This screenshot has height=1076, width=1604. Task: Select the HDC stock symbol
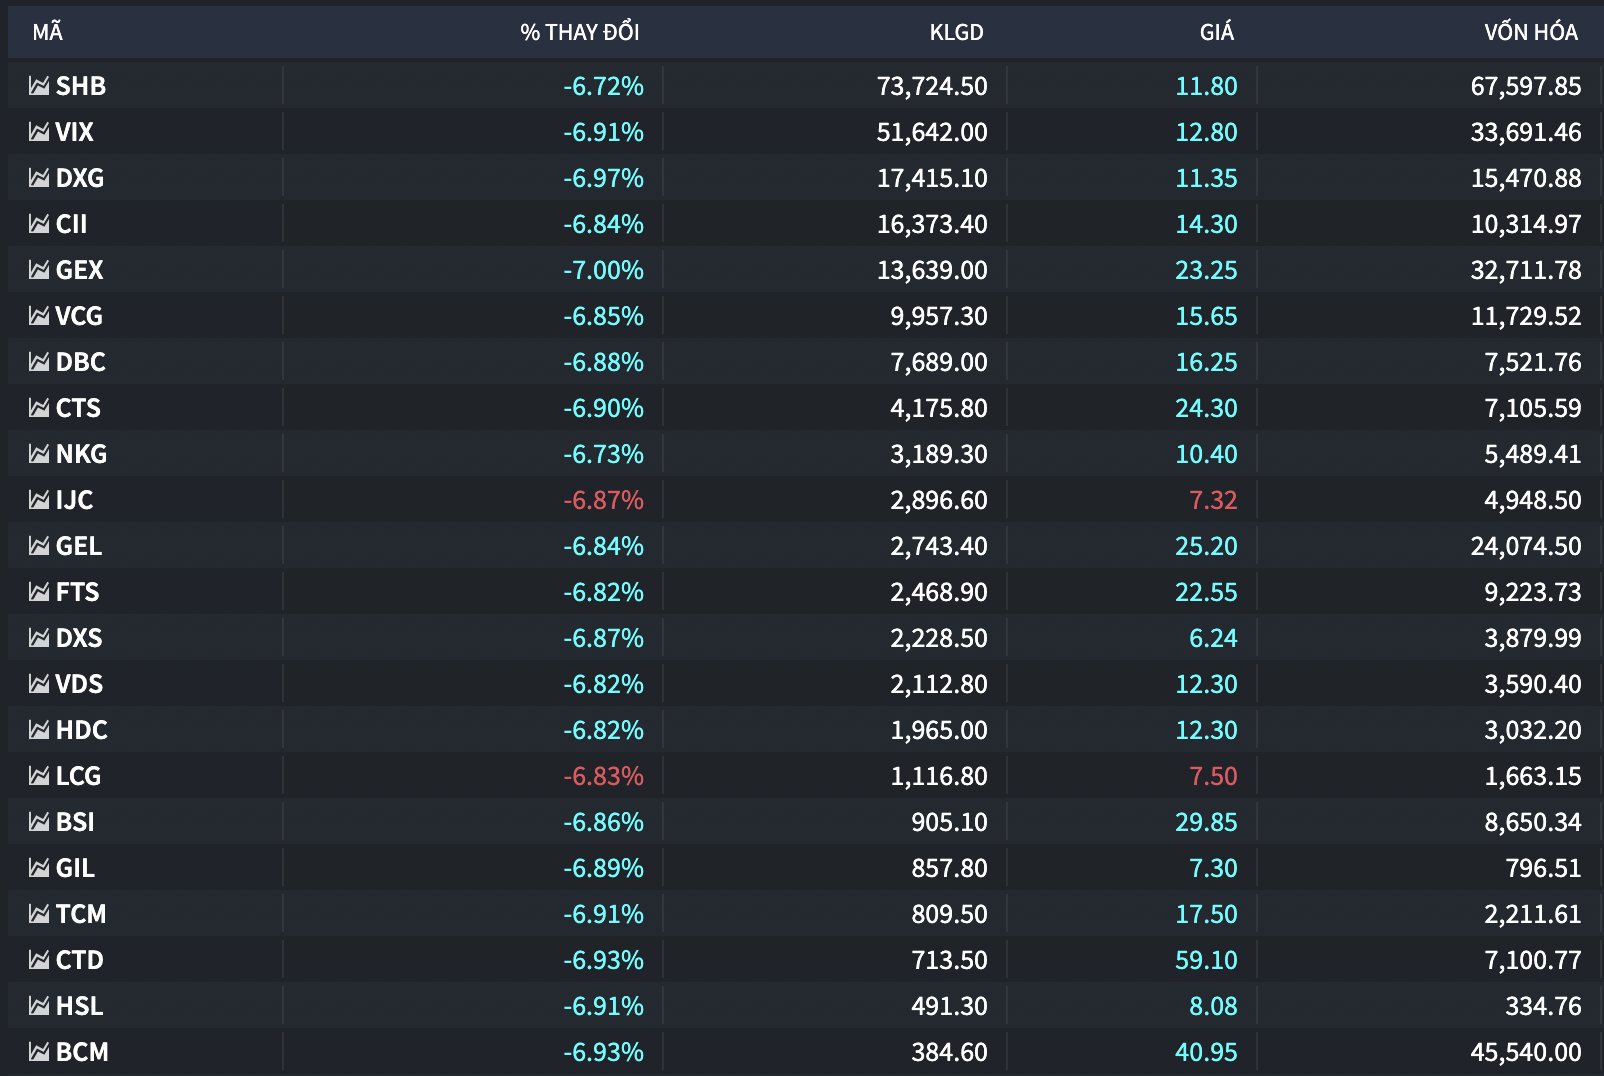click(82, 730)
